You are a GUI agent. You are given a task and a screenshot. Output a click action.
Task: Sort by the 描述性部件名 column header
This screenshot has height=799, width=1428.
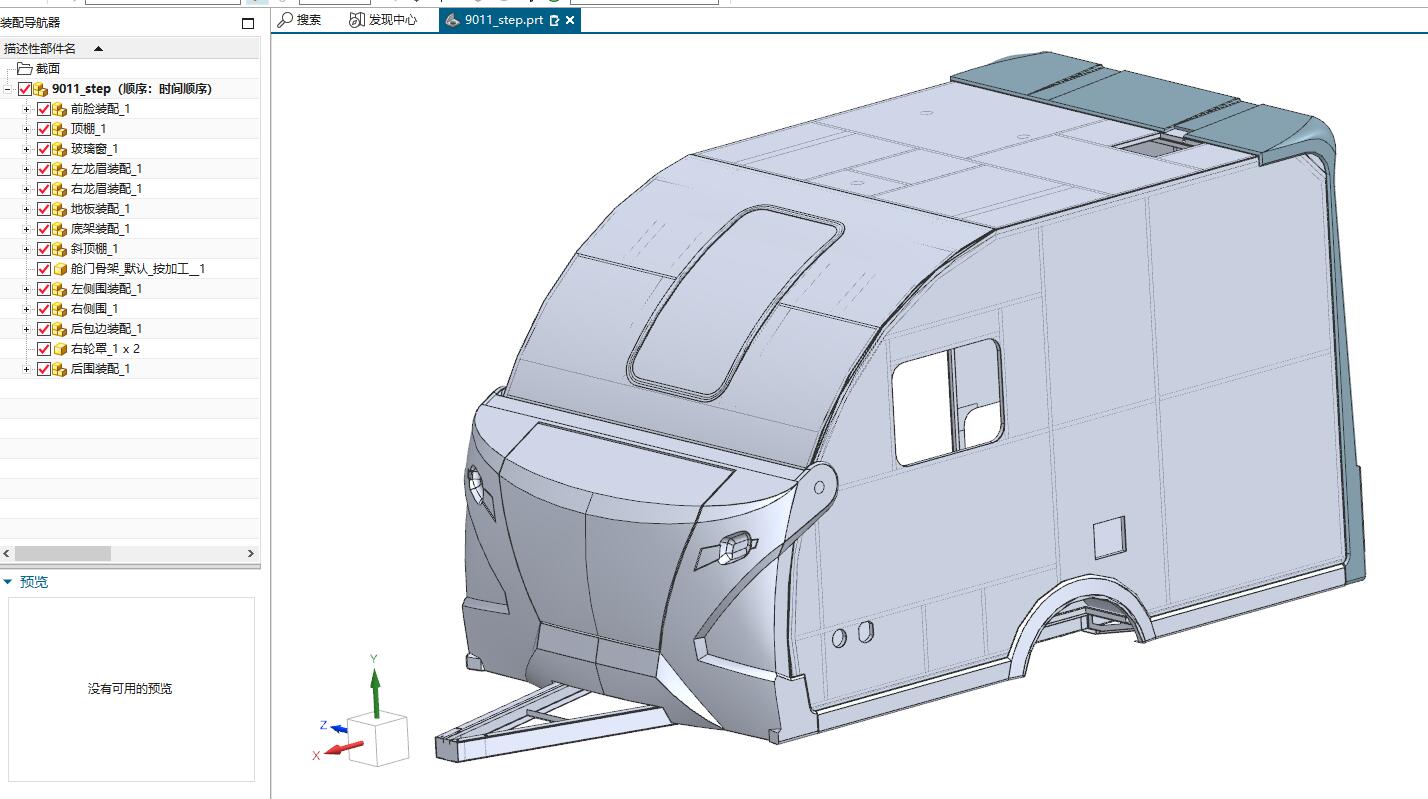click(130, 48)
